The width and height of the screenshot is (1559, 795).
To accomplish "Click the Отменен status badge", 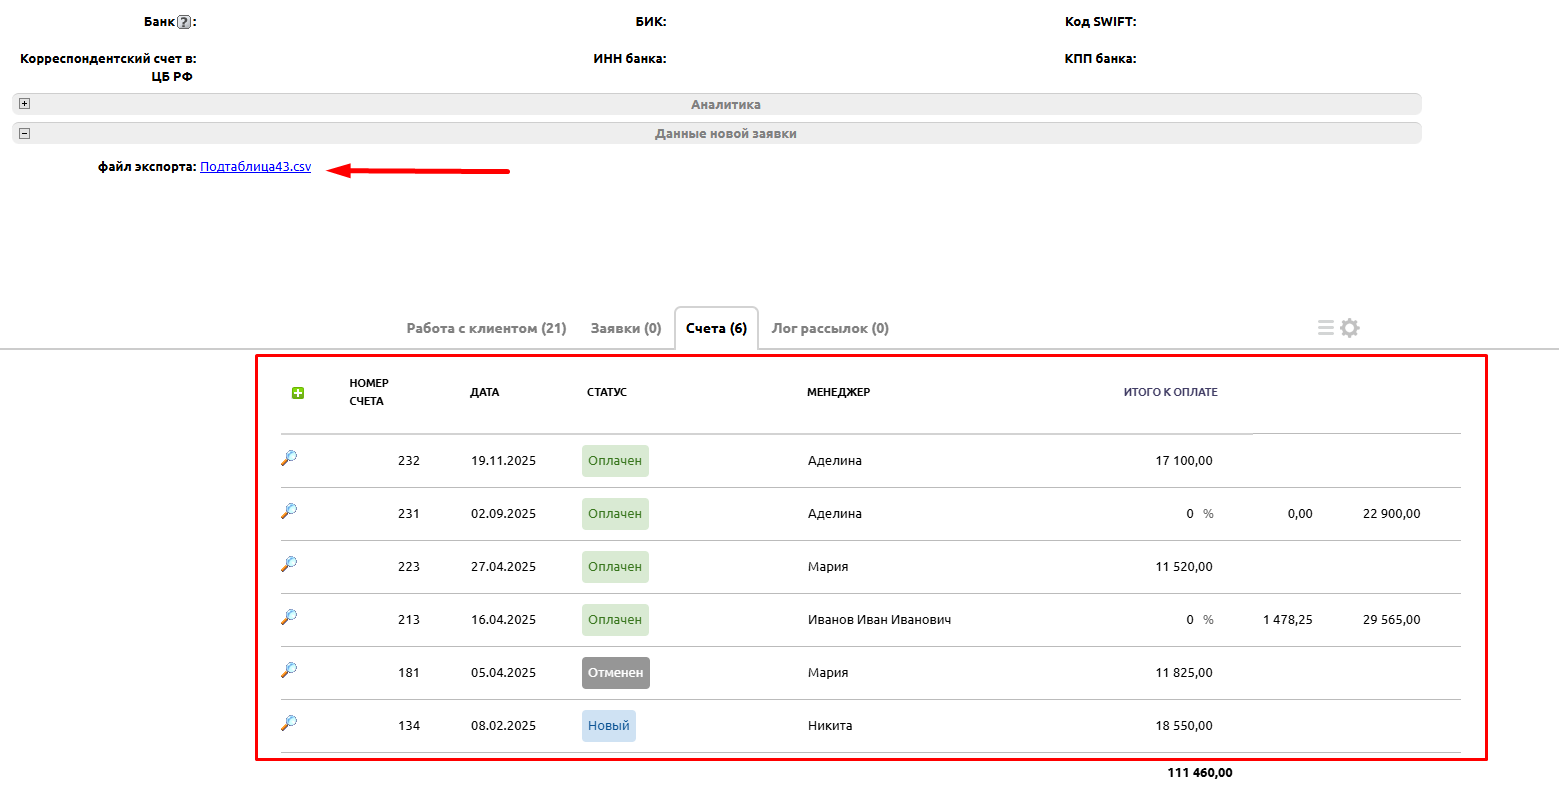I will pyautogui.click(x=615, y=673).
